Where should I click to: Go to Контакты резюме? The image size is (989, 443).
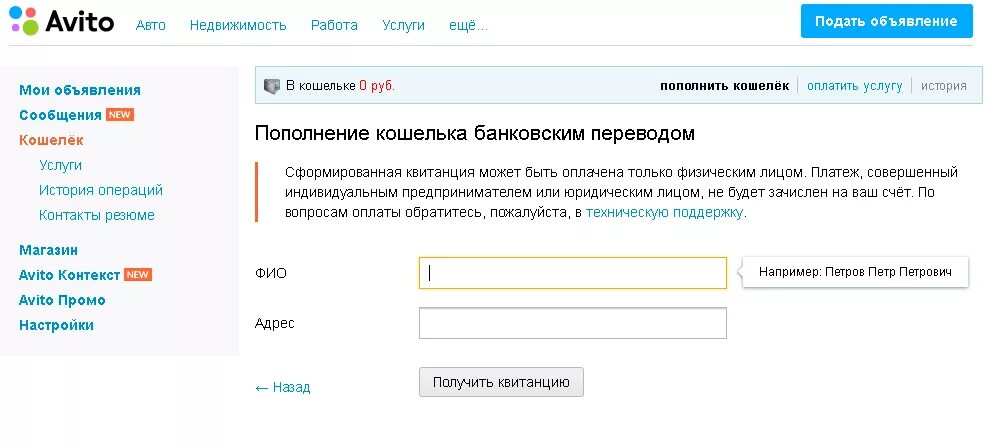tap(97, 215)
